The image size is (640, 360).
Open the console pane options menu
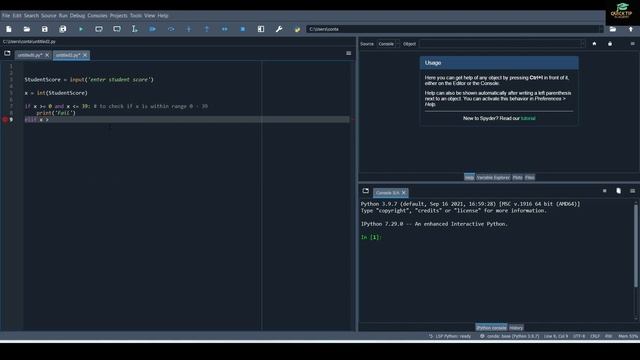click(x=632, y=191)
